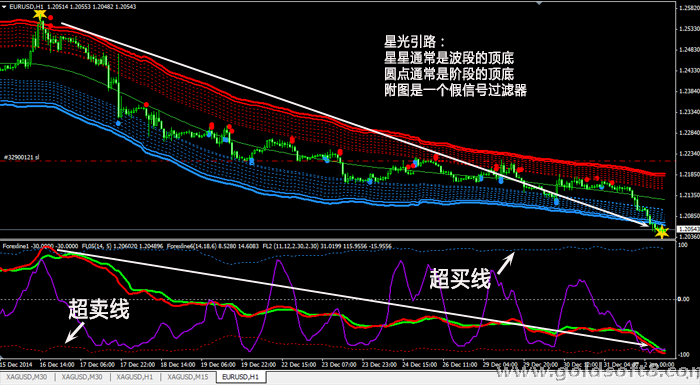Open the first XAGUSD,M30 chart tab
The image size is (700, 385).
pyautogui.click(x=26, y=377)
